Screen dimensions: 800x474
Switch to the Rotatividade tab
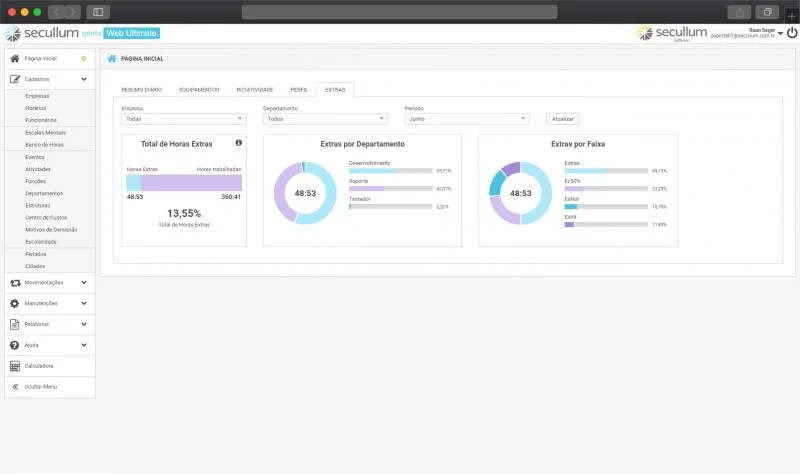tap(255, 90)
